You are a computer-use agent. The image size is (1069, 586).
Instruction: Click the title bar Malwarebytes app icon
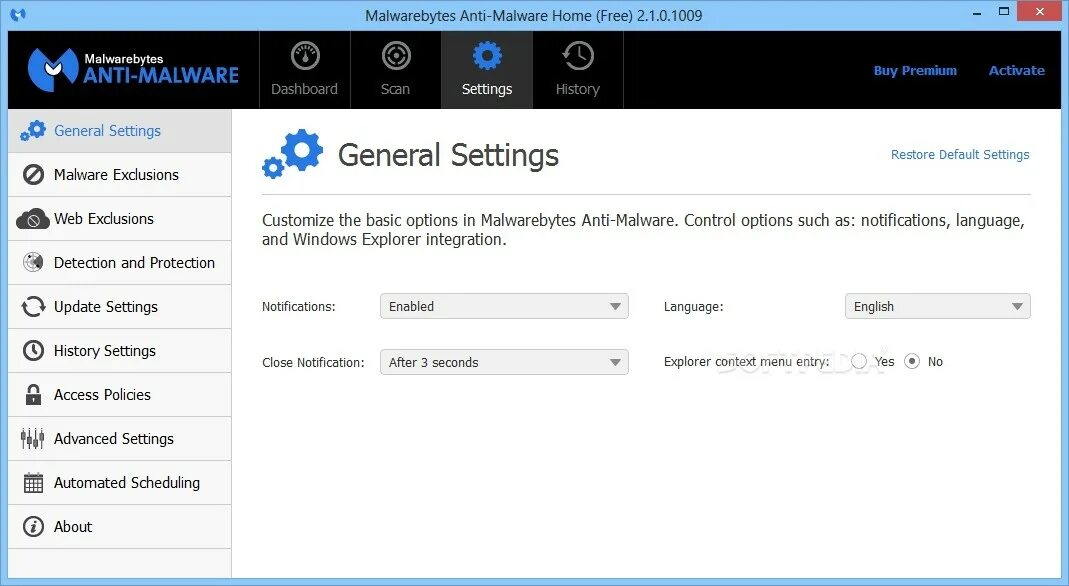point(18,14)
